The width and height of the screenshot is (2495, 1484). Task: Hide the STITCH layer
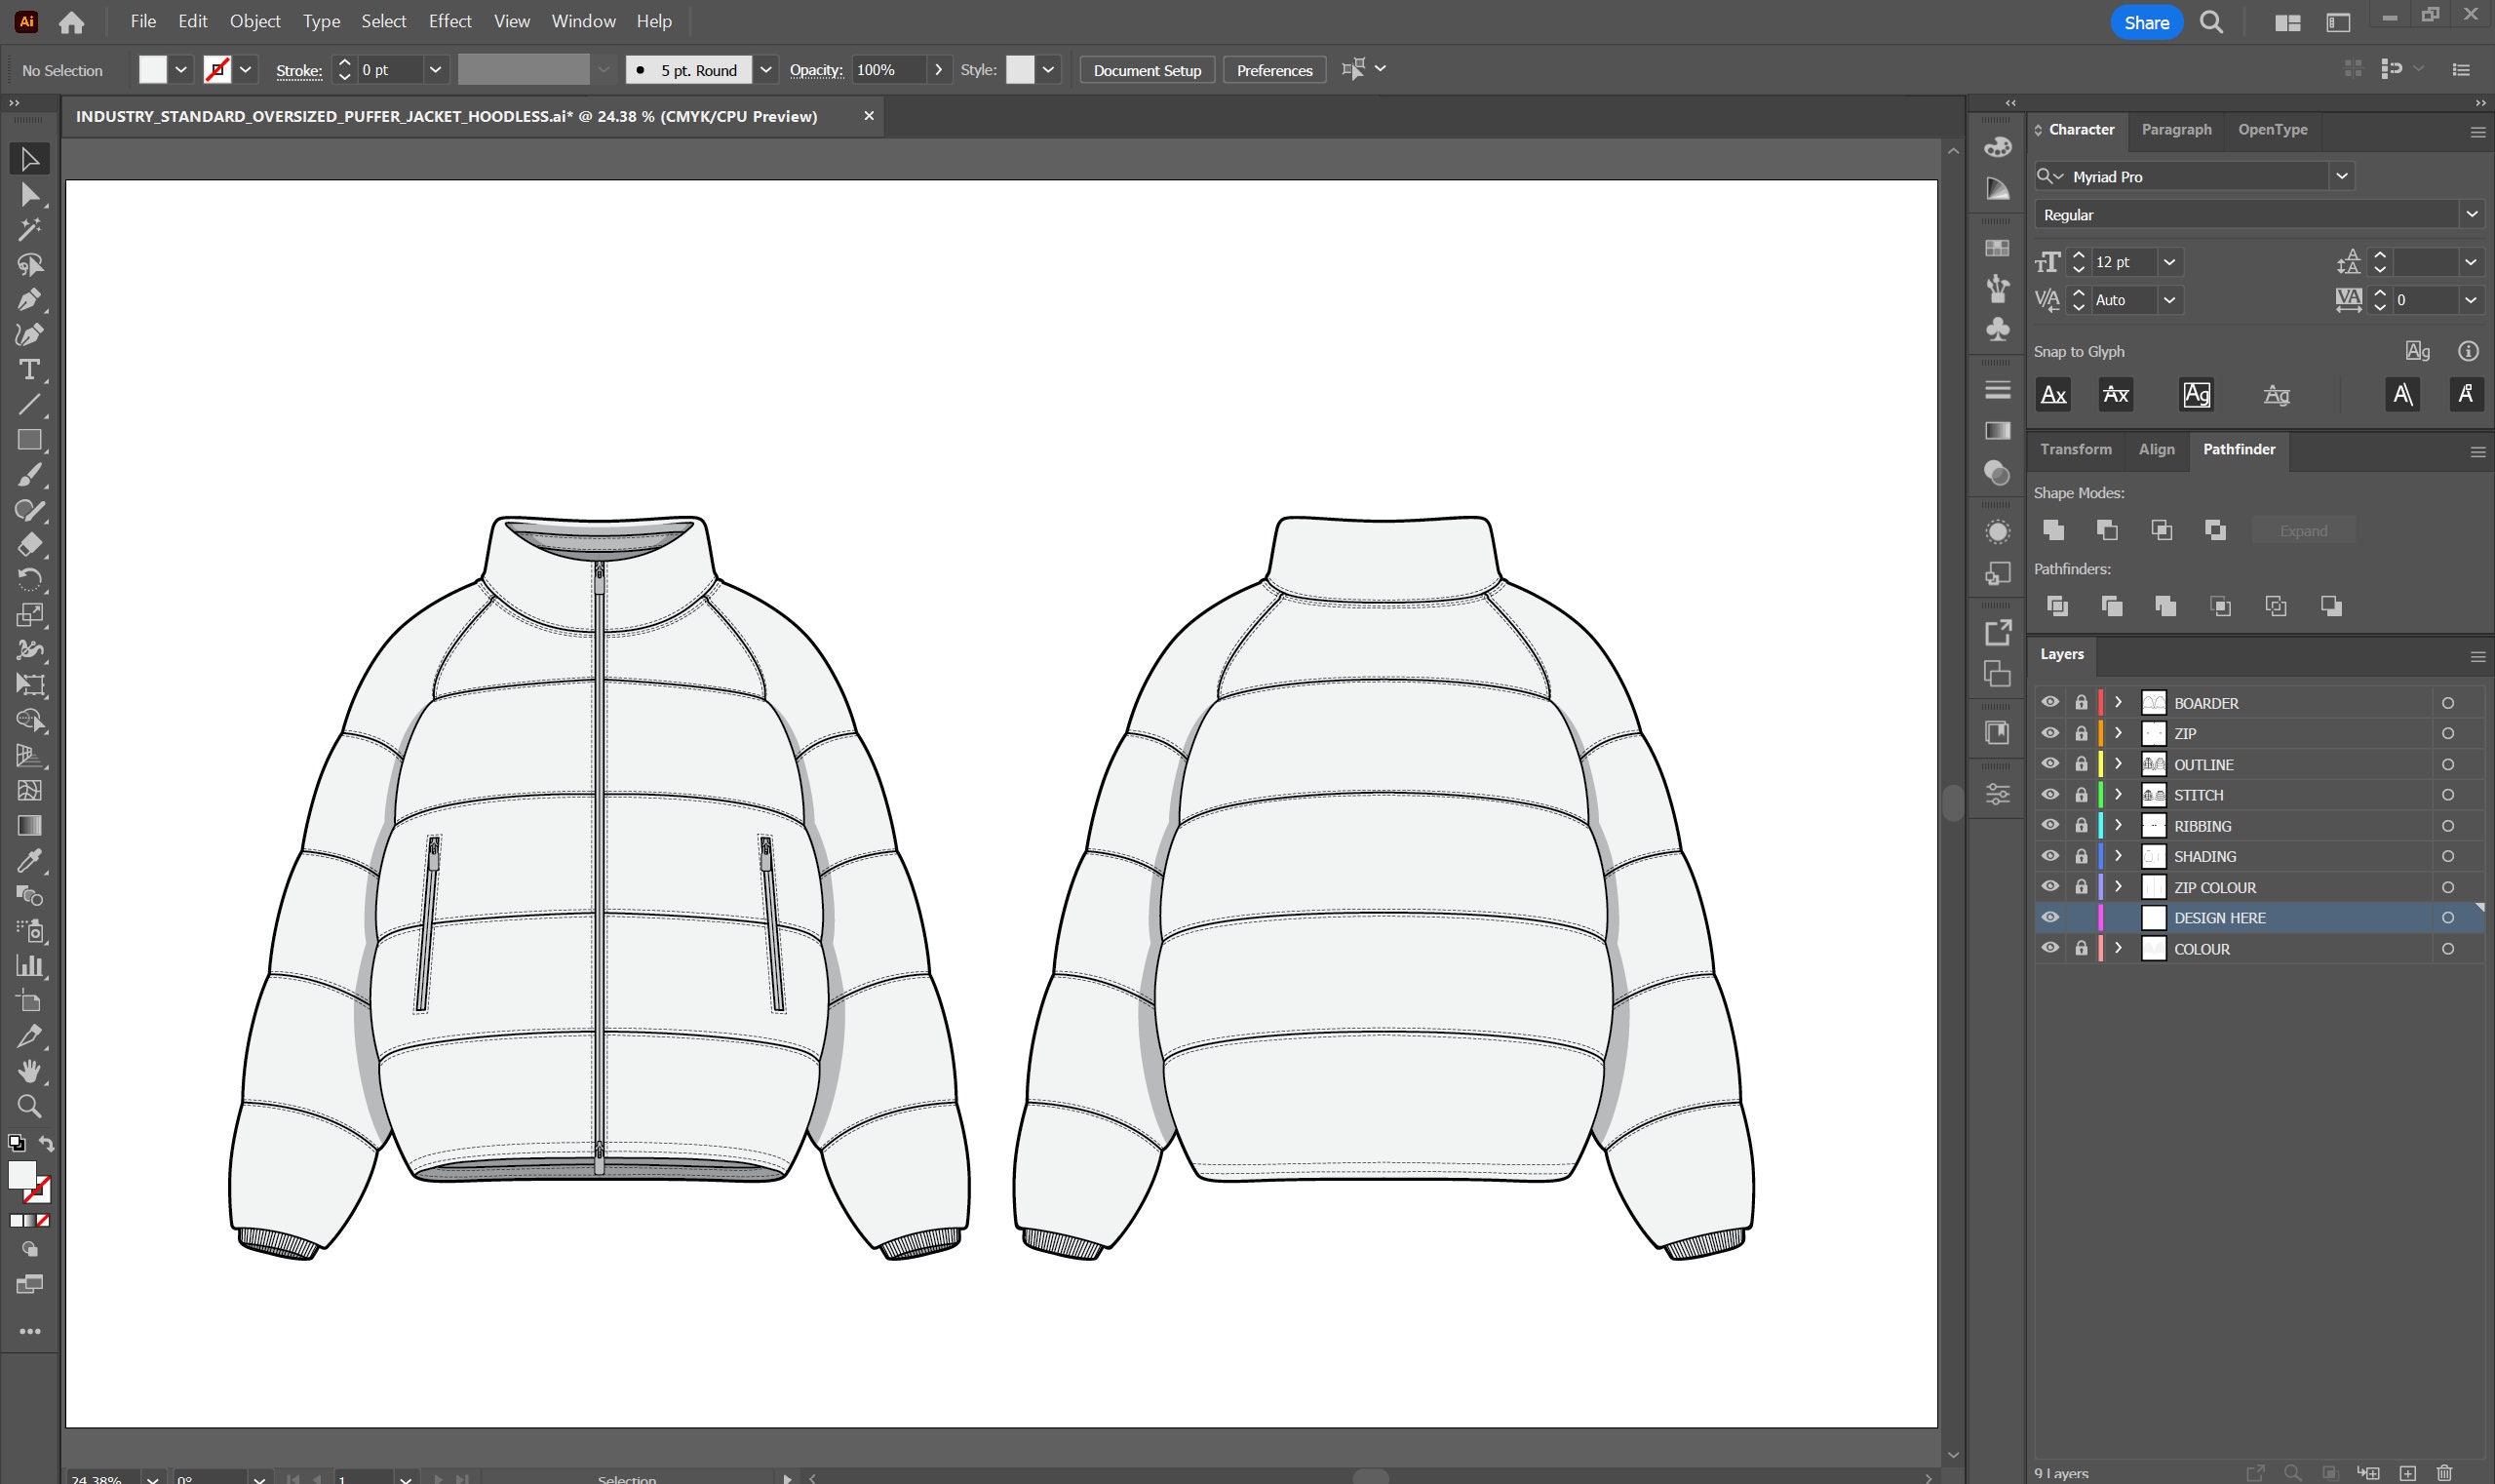coord(2050,794)
